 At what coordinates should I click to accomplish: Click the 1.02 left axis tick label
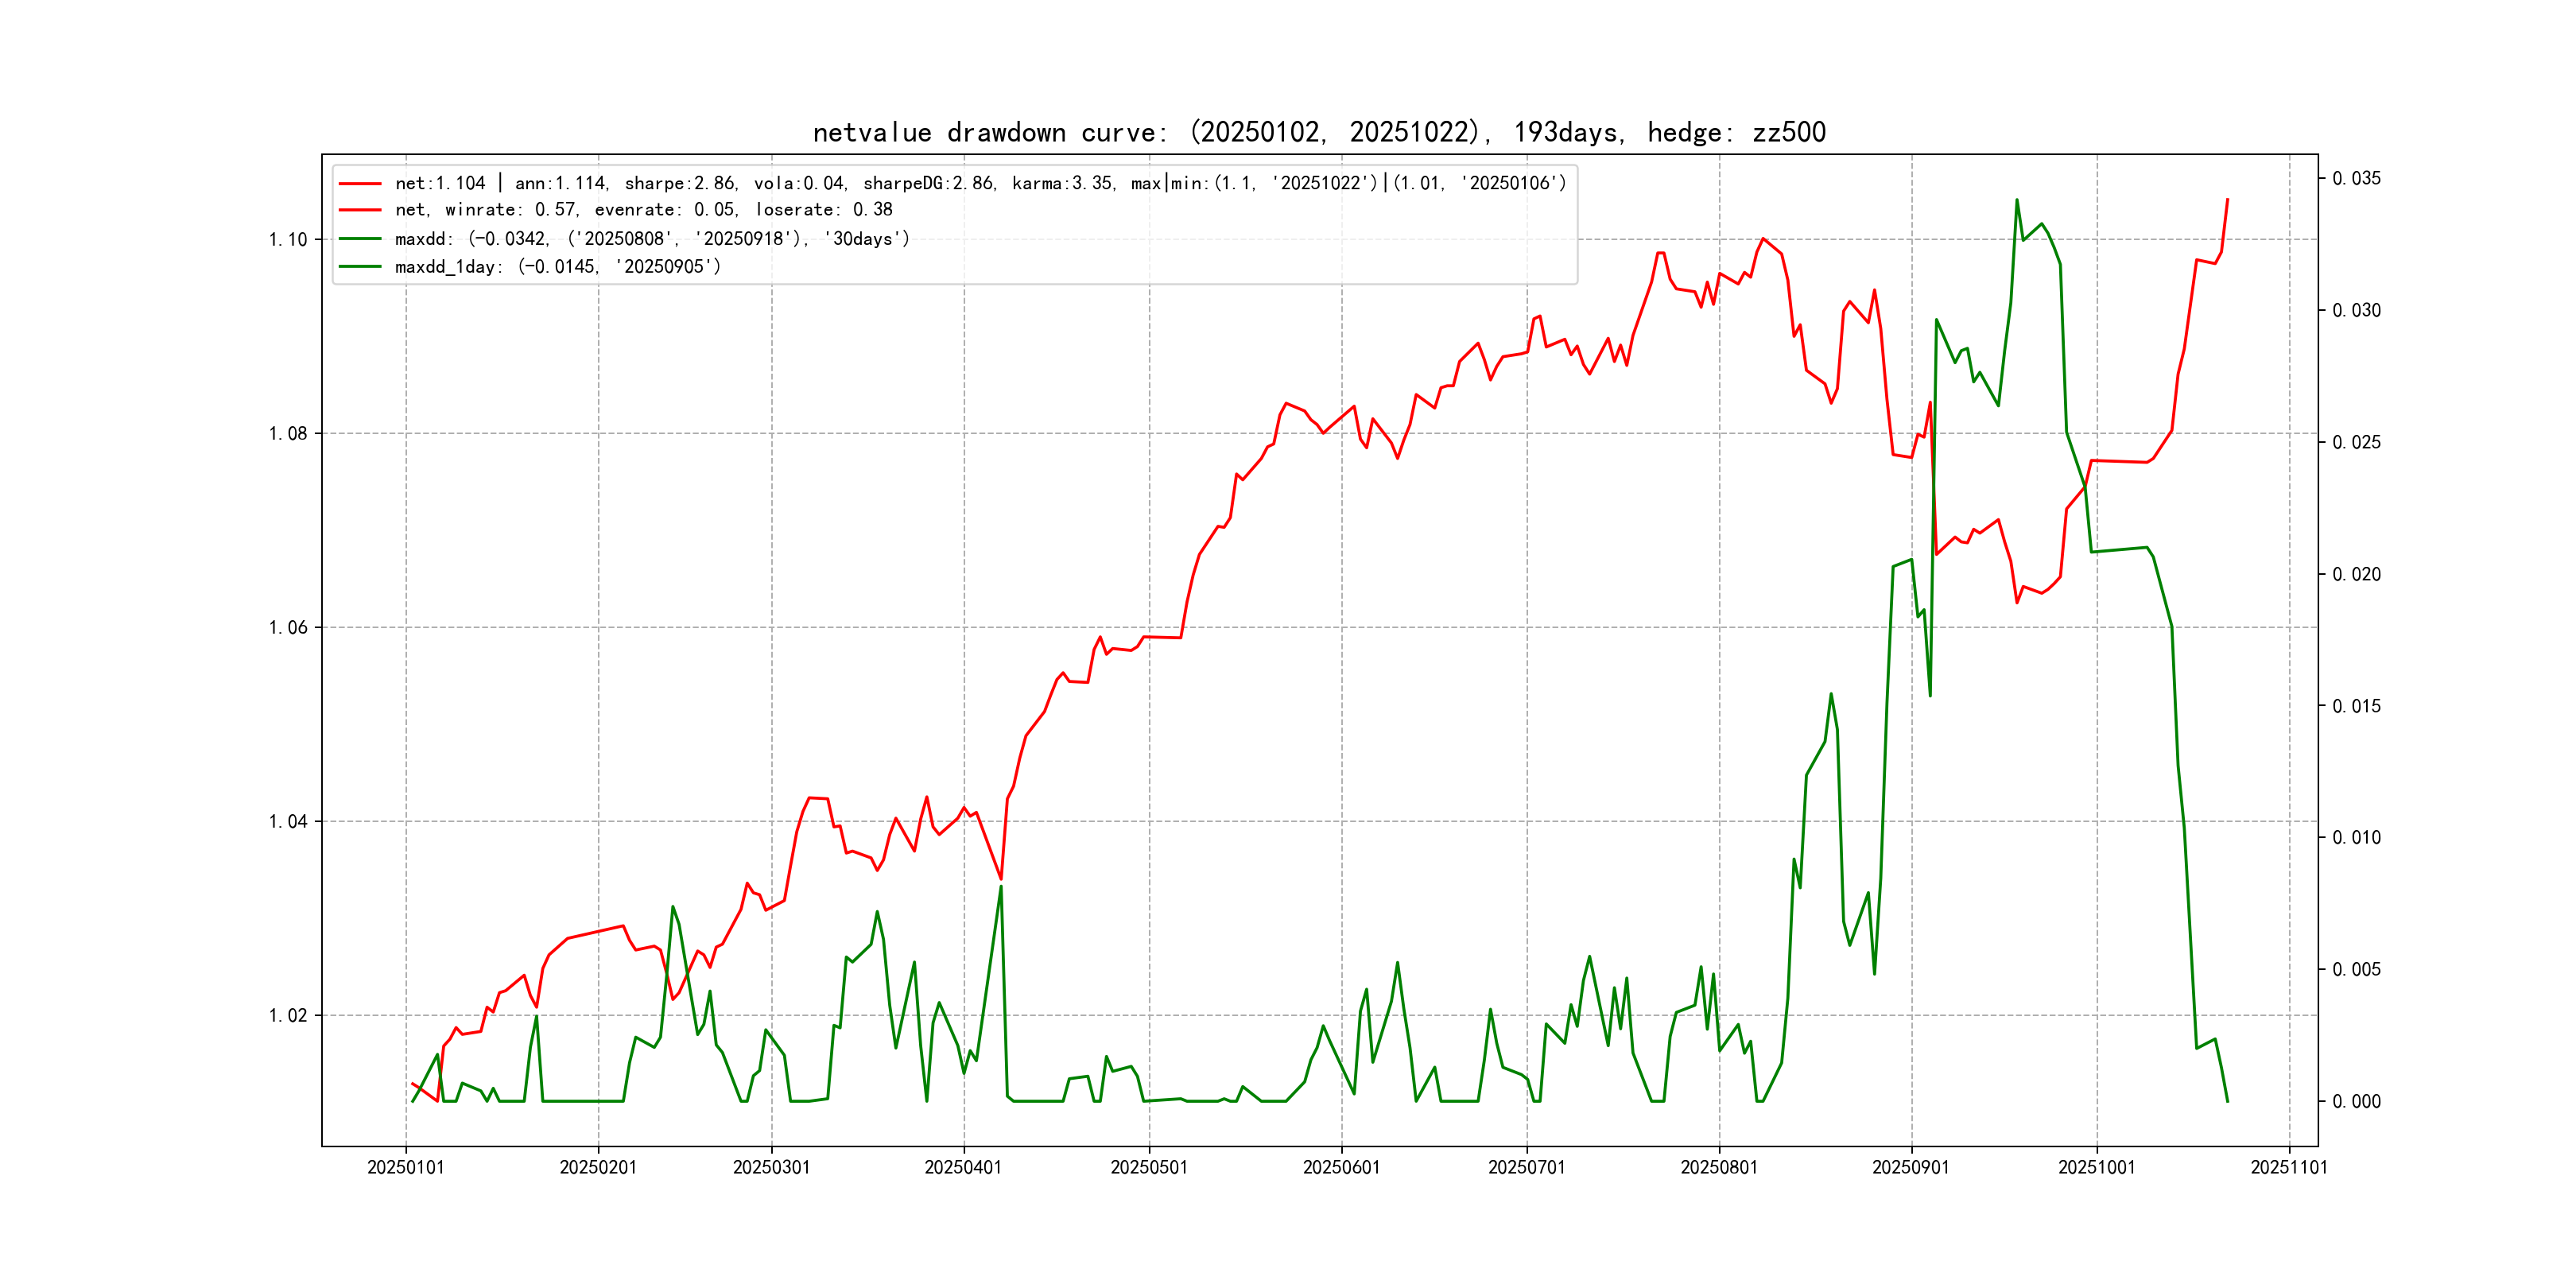tap(288, 1016)
